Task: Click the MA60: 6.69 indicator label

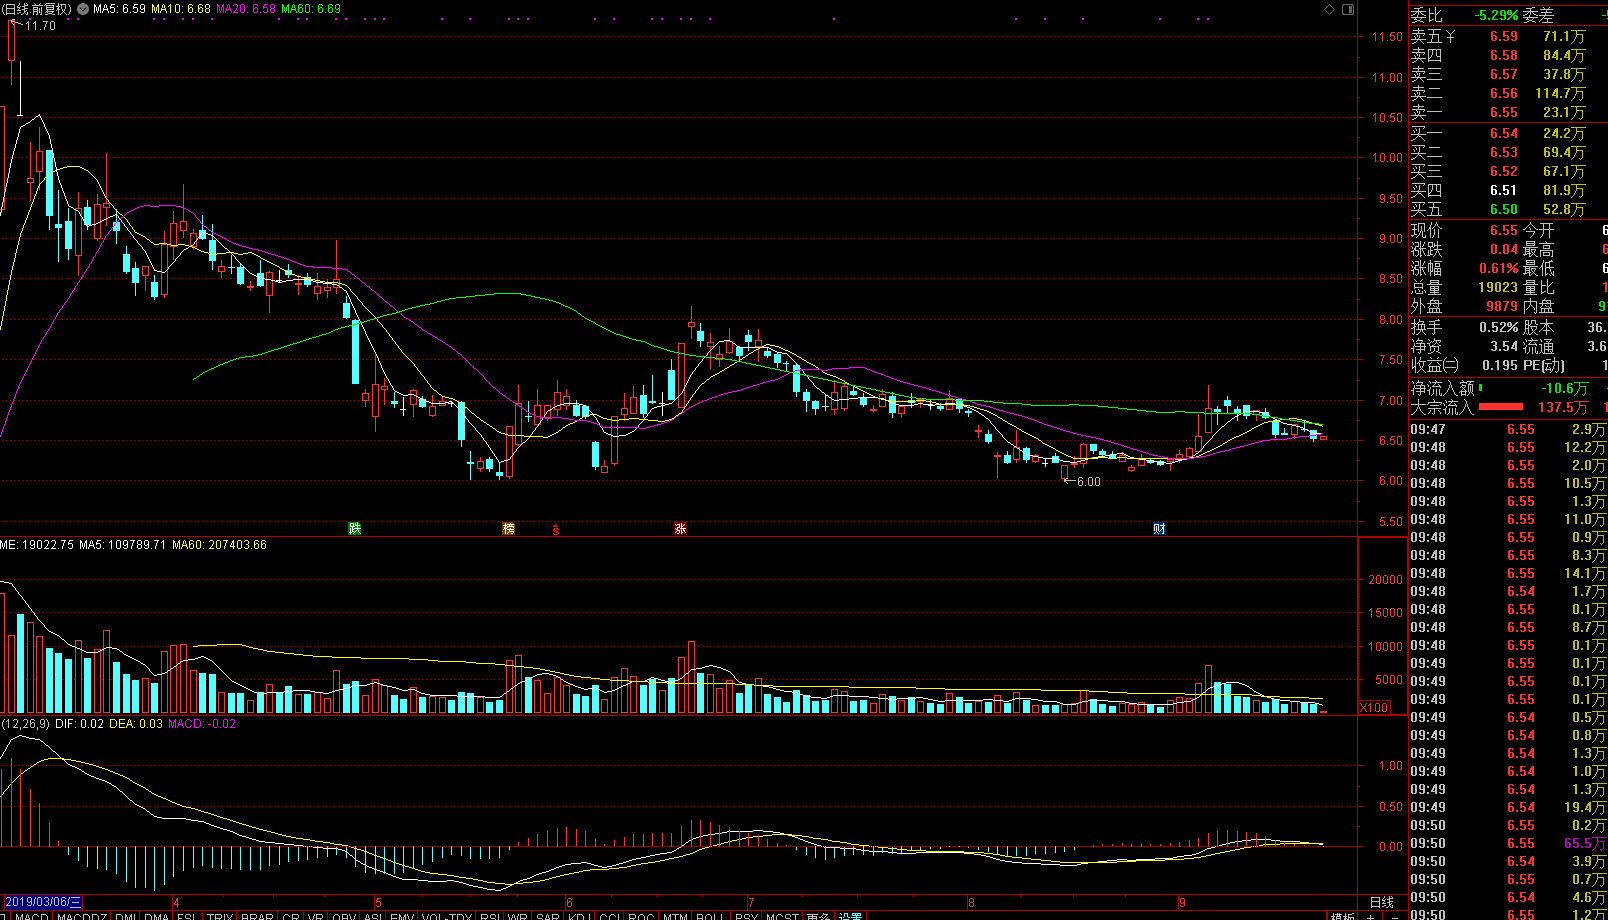Action: (311, 9)
